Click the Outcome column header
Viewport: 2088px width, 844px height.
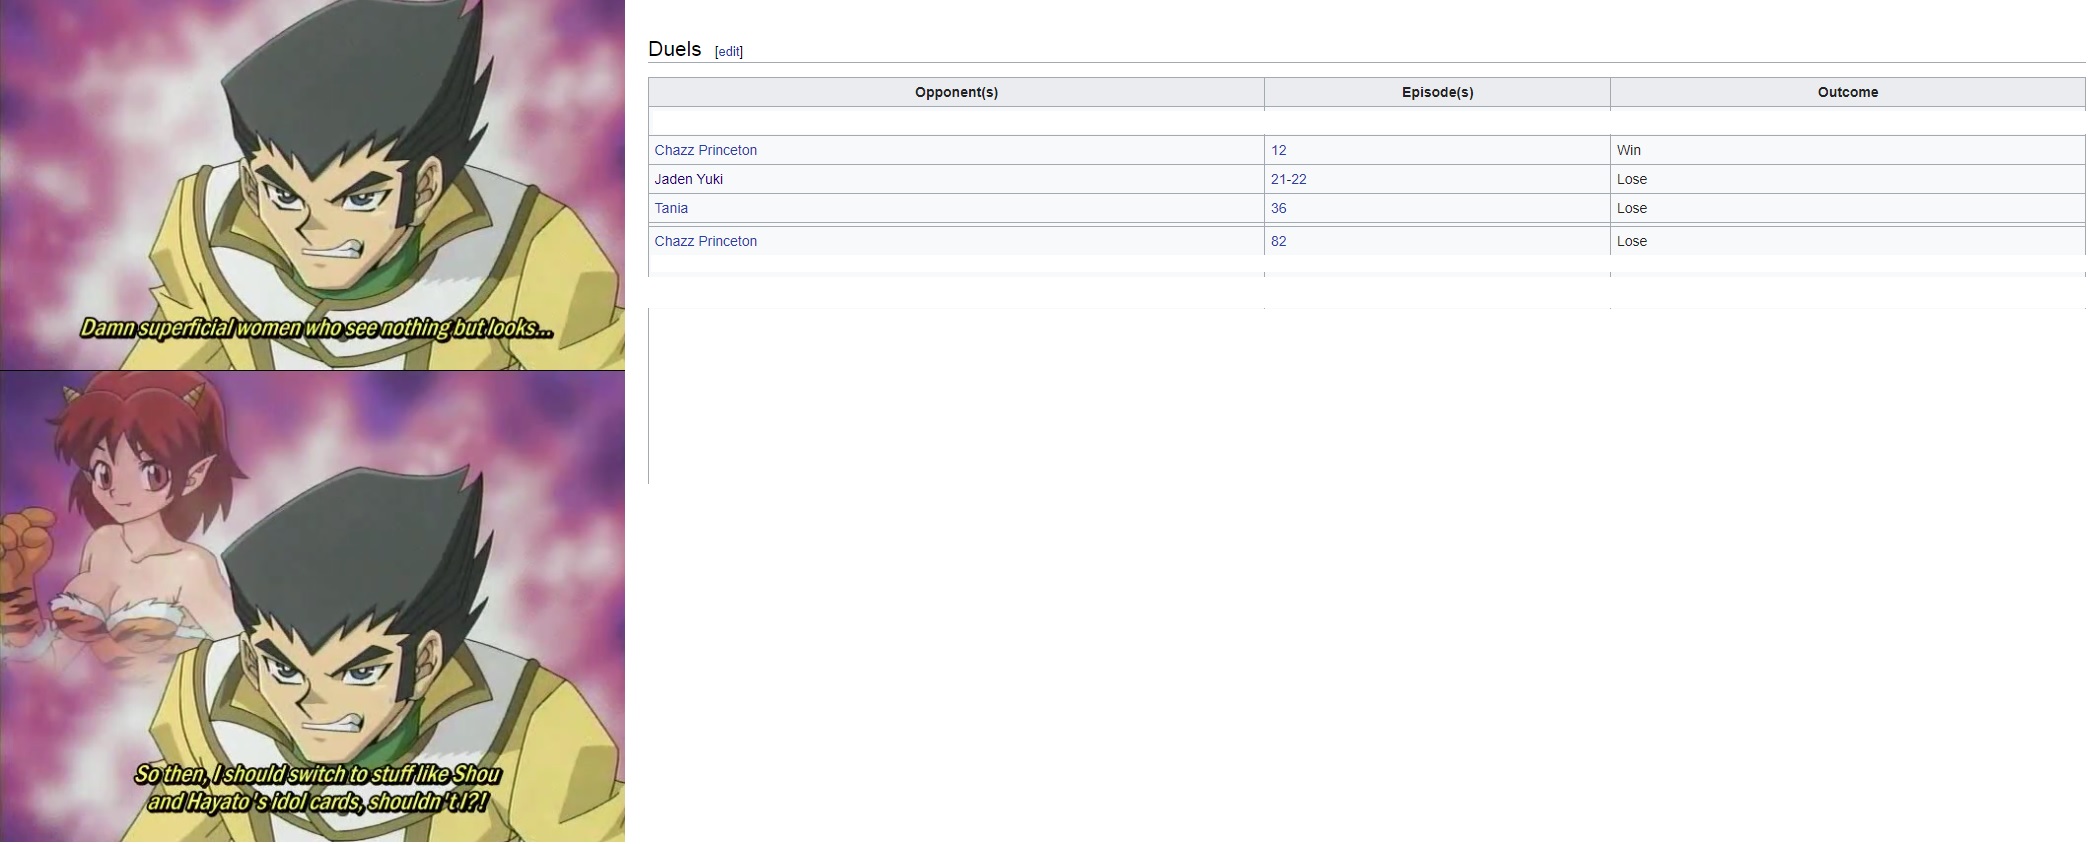click(1848, 92)
